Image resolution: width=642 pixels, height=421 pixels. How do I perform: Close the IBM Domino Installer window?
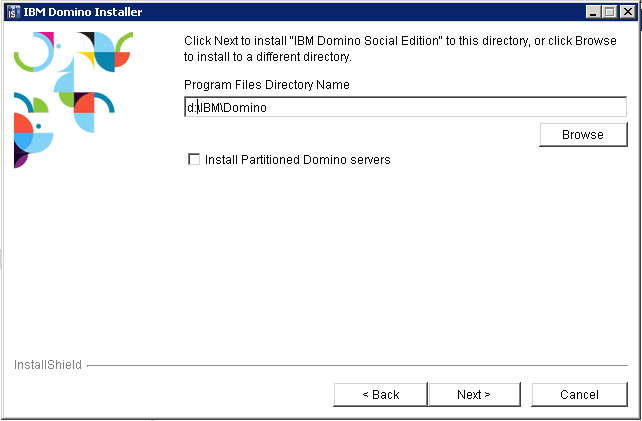coord(627,12)
